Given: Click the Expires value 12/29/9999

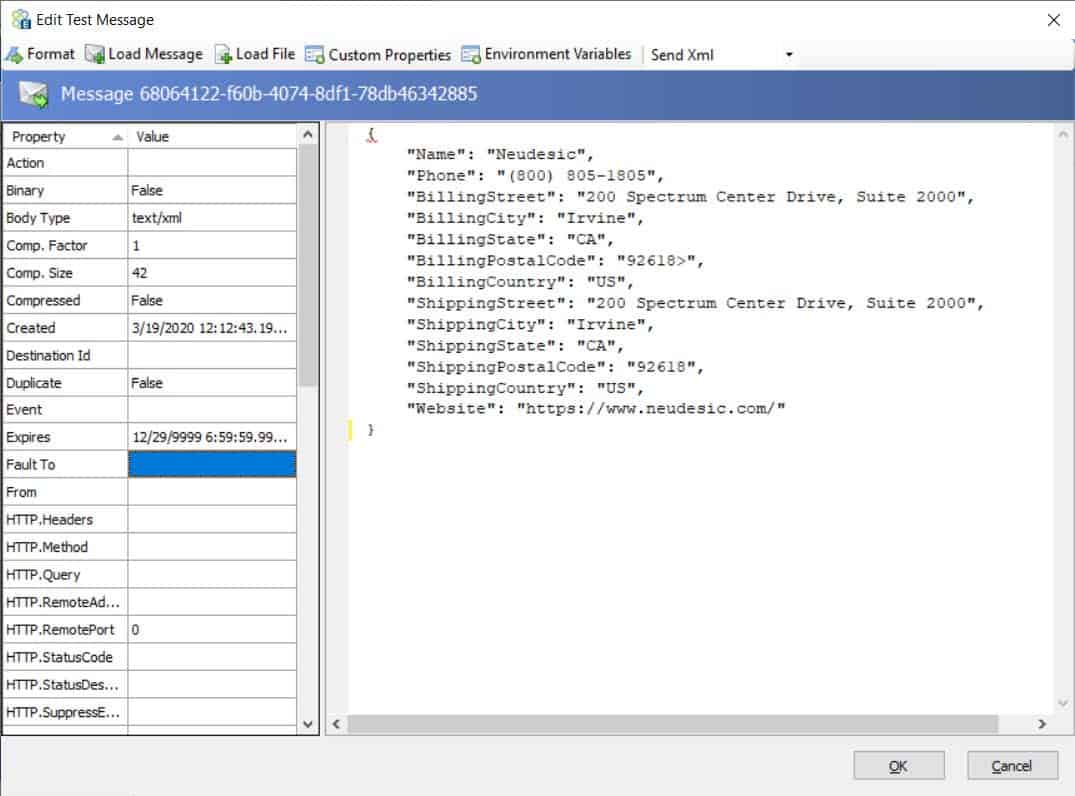Looking at the screenshot, I should tap(210, 437).
